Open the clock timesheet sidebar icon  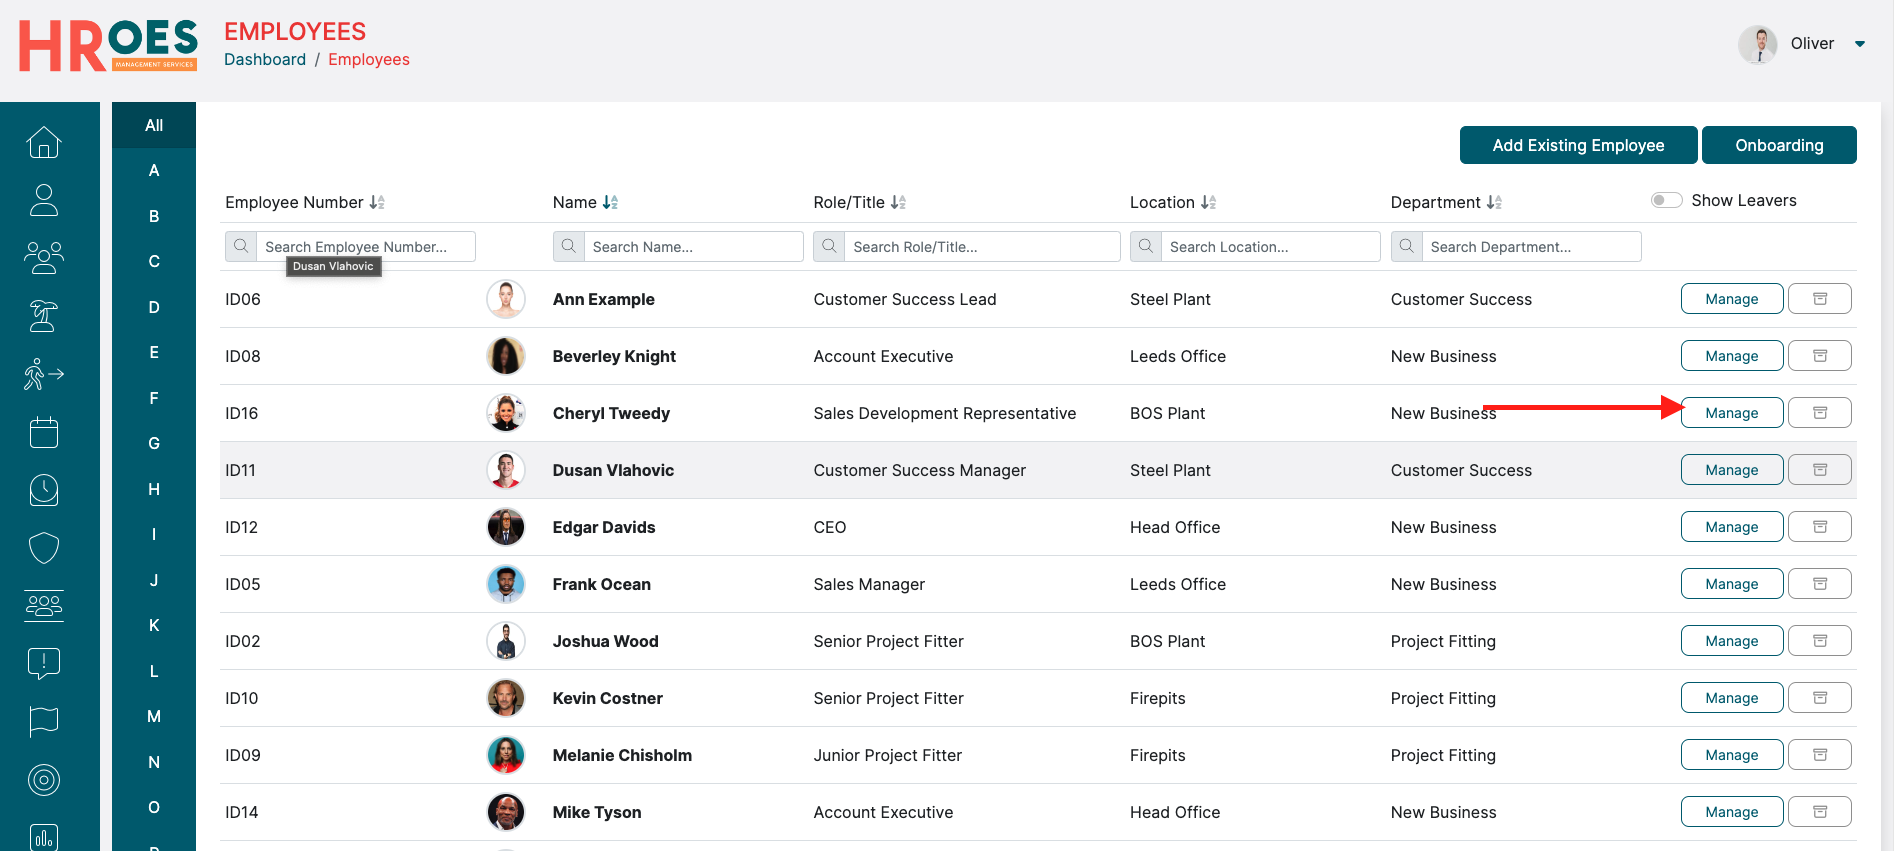[x=44, y=490]
